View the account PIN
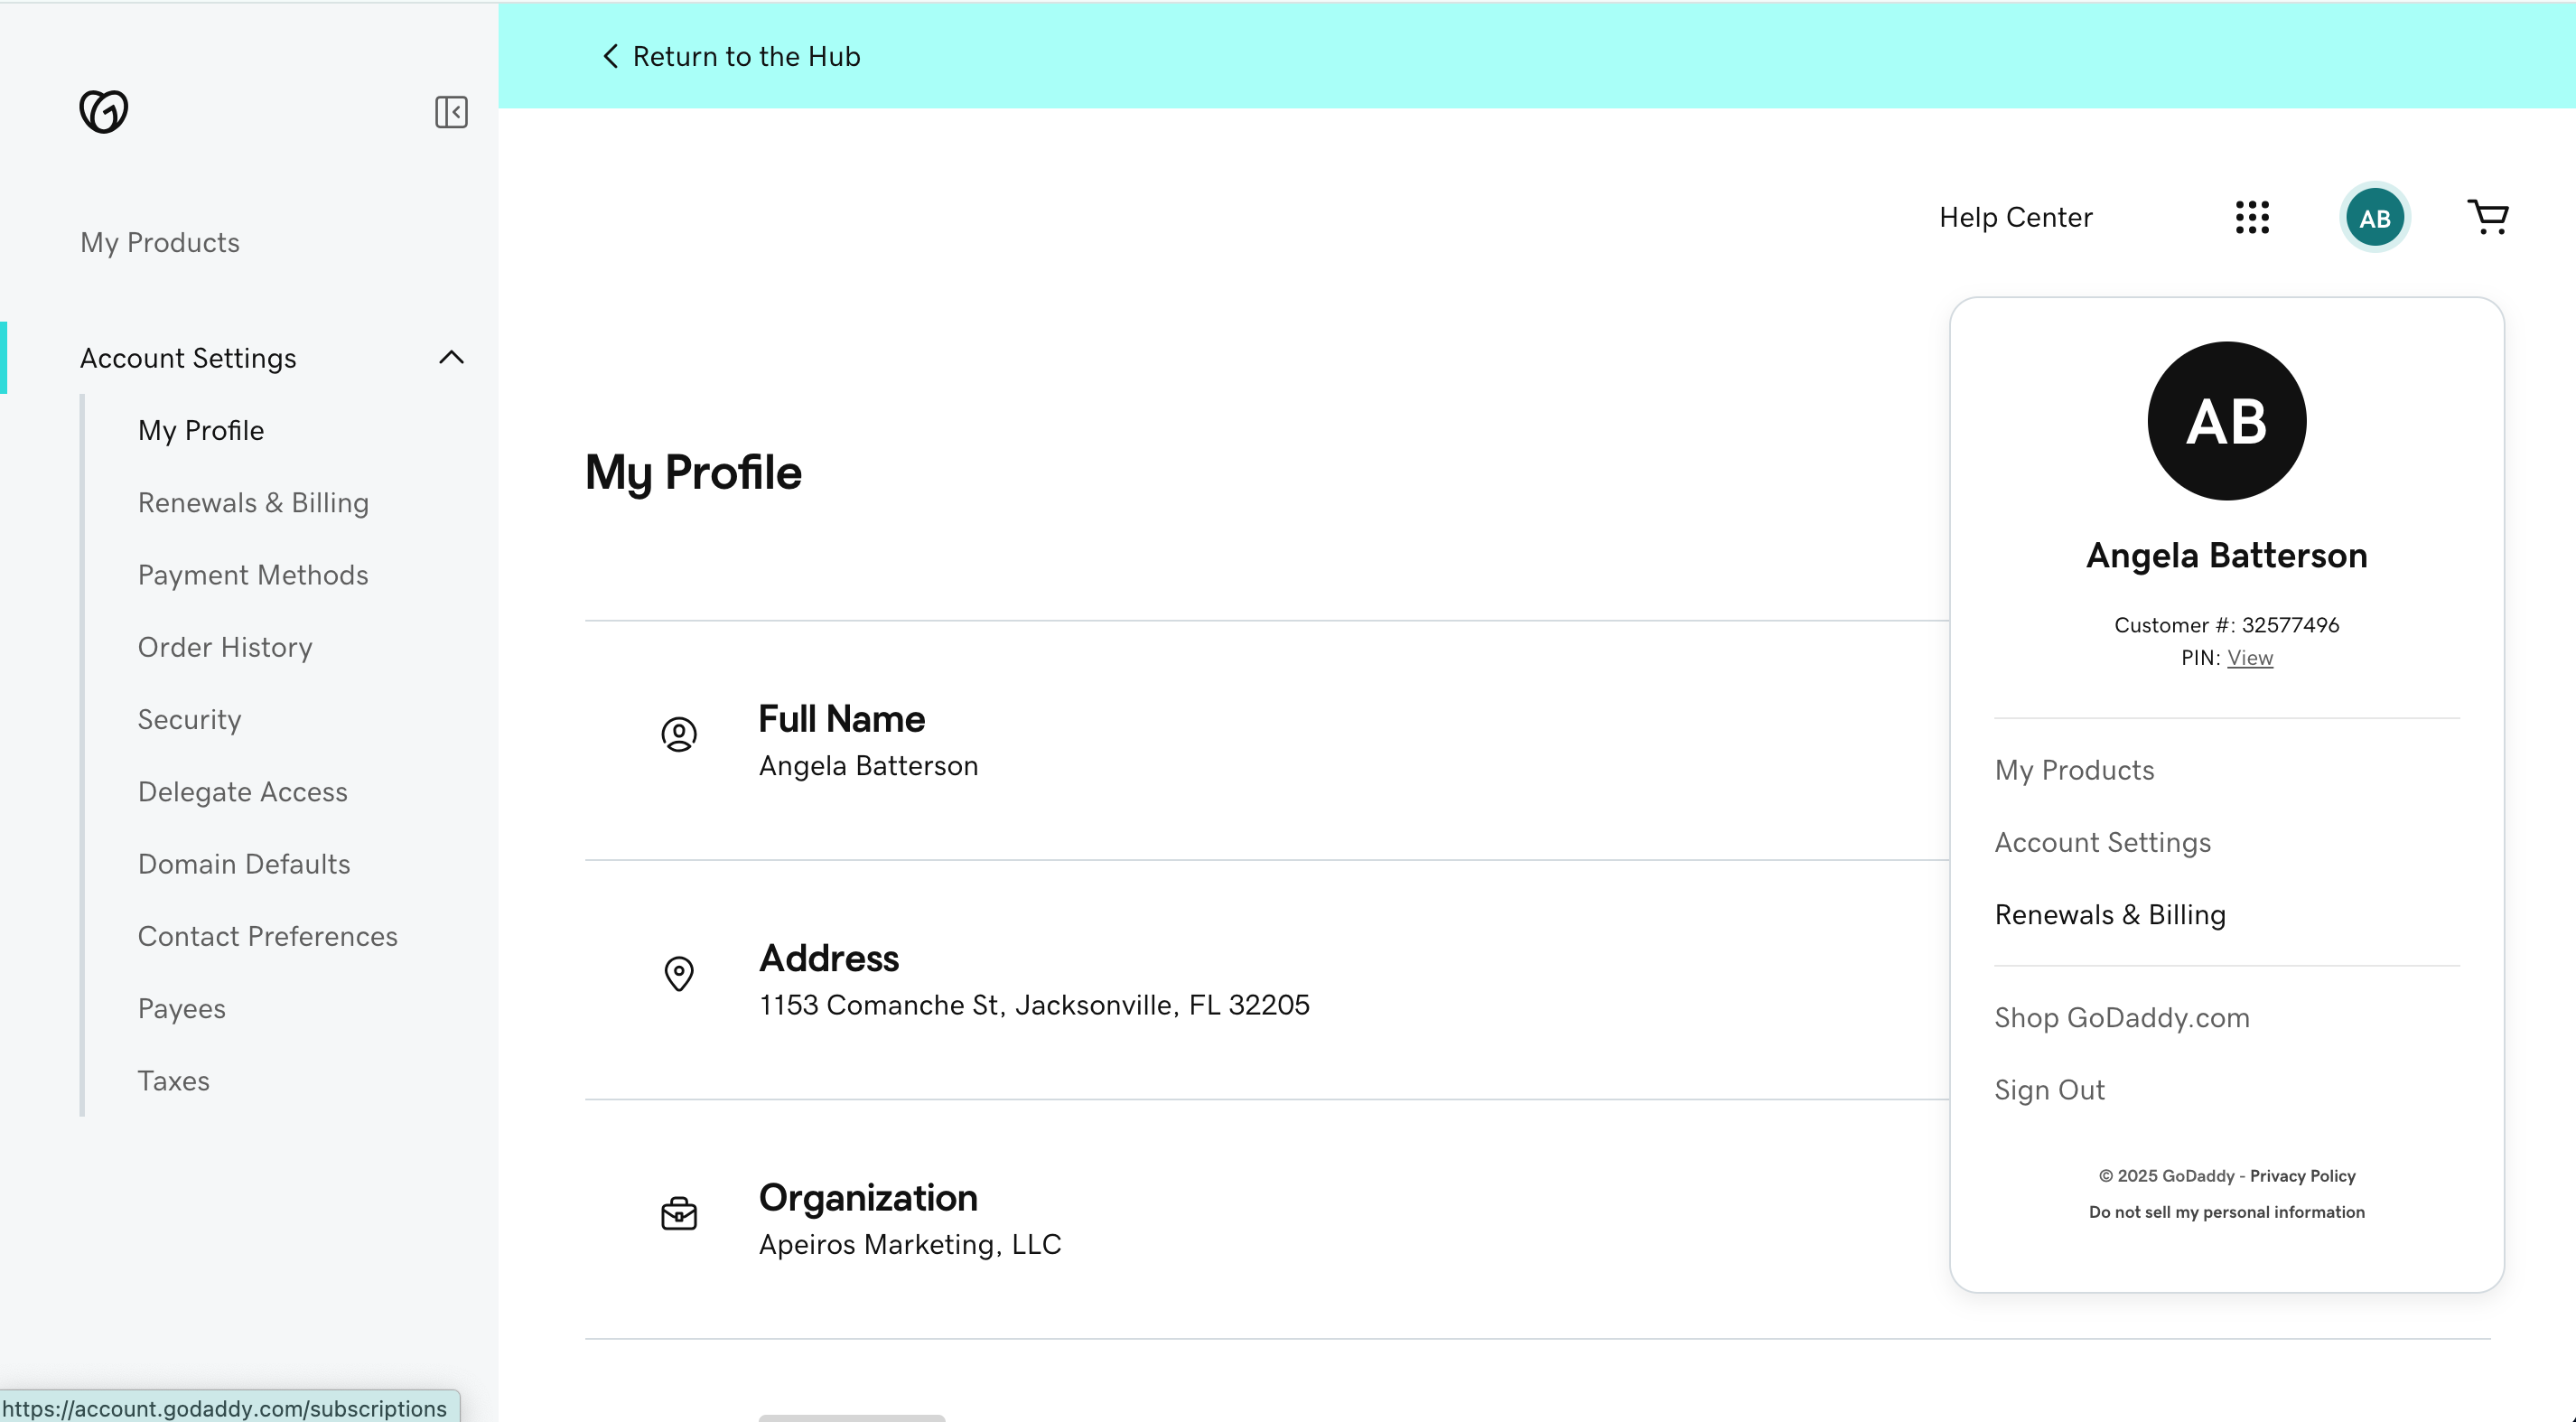2576x1422 pixels. [x=2250, y=658]
